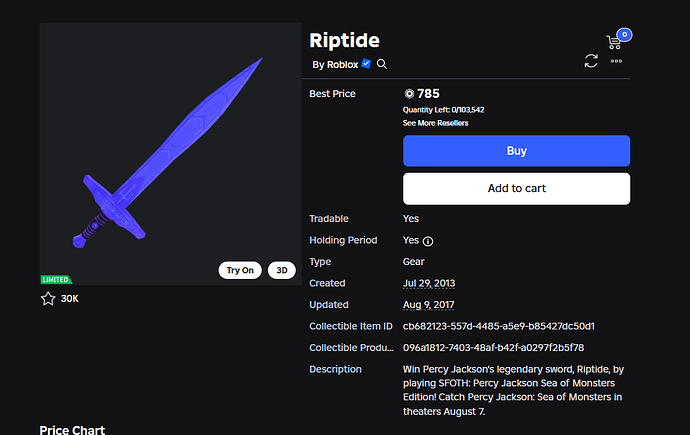Favorite the item with the star icon
The image size is (690, 435).
tap(48, 299)
